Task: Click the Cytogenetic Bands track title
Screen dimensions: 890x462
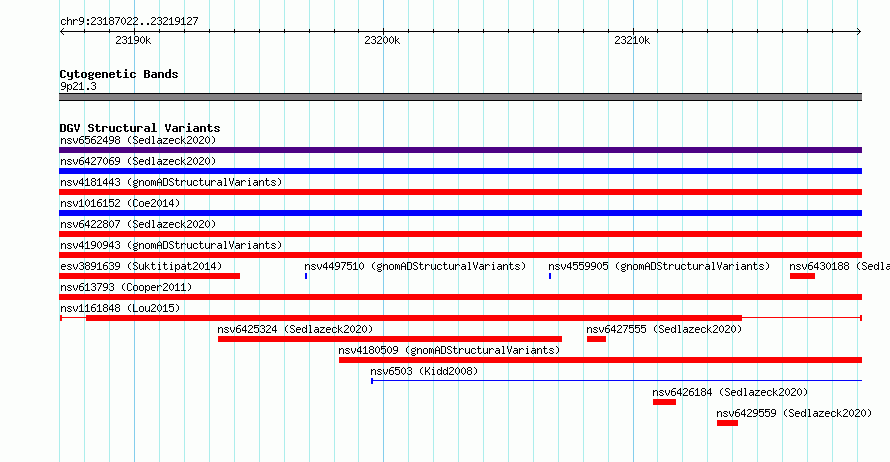Action: [119, 74]
